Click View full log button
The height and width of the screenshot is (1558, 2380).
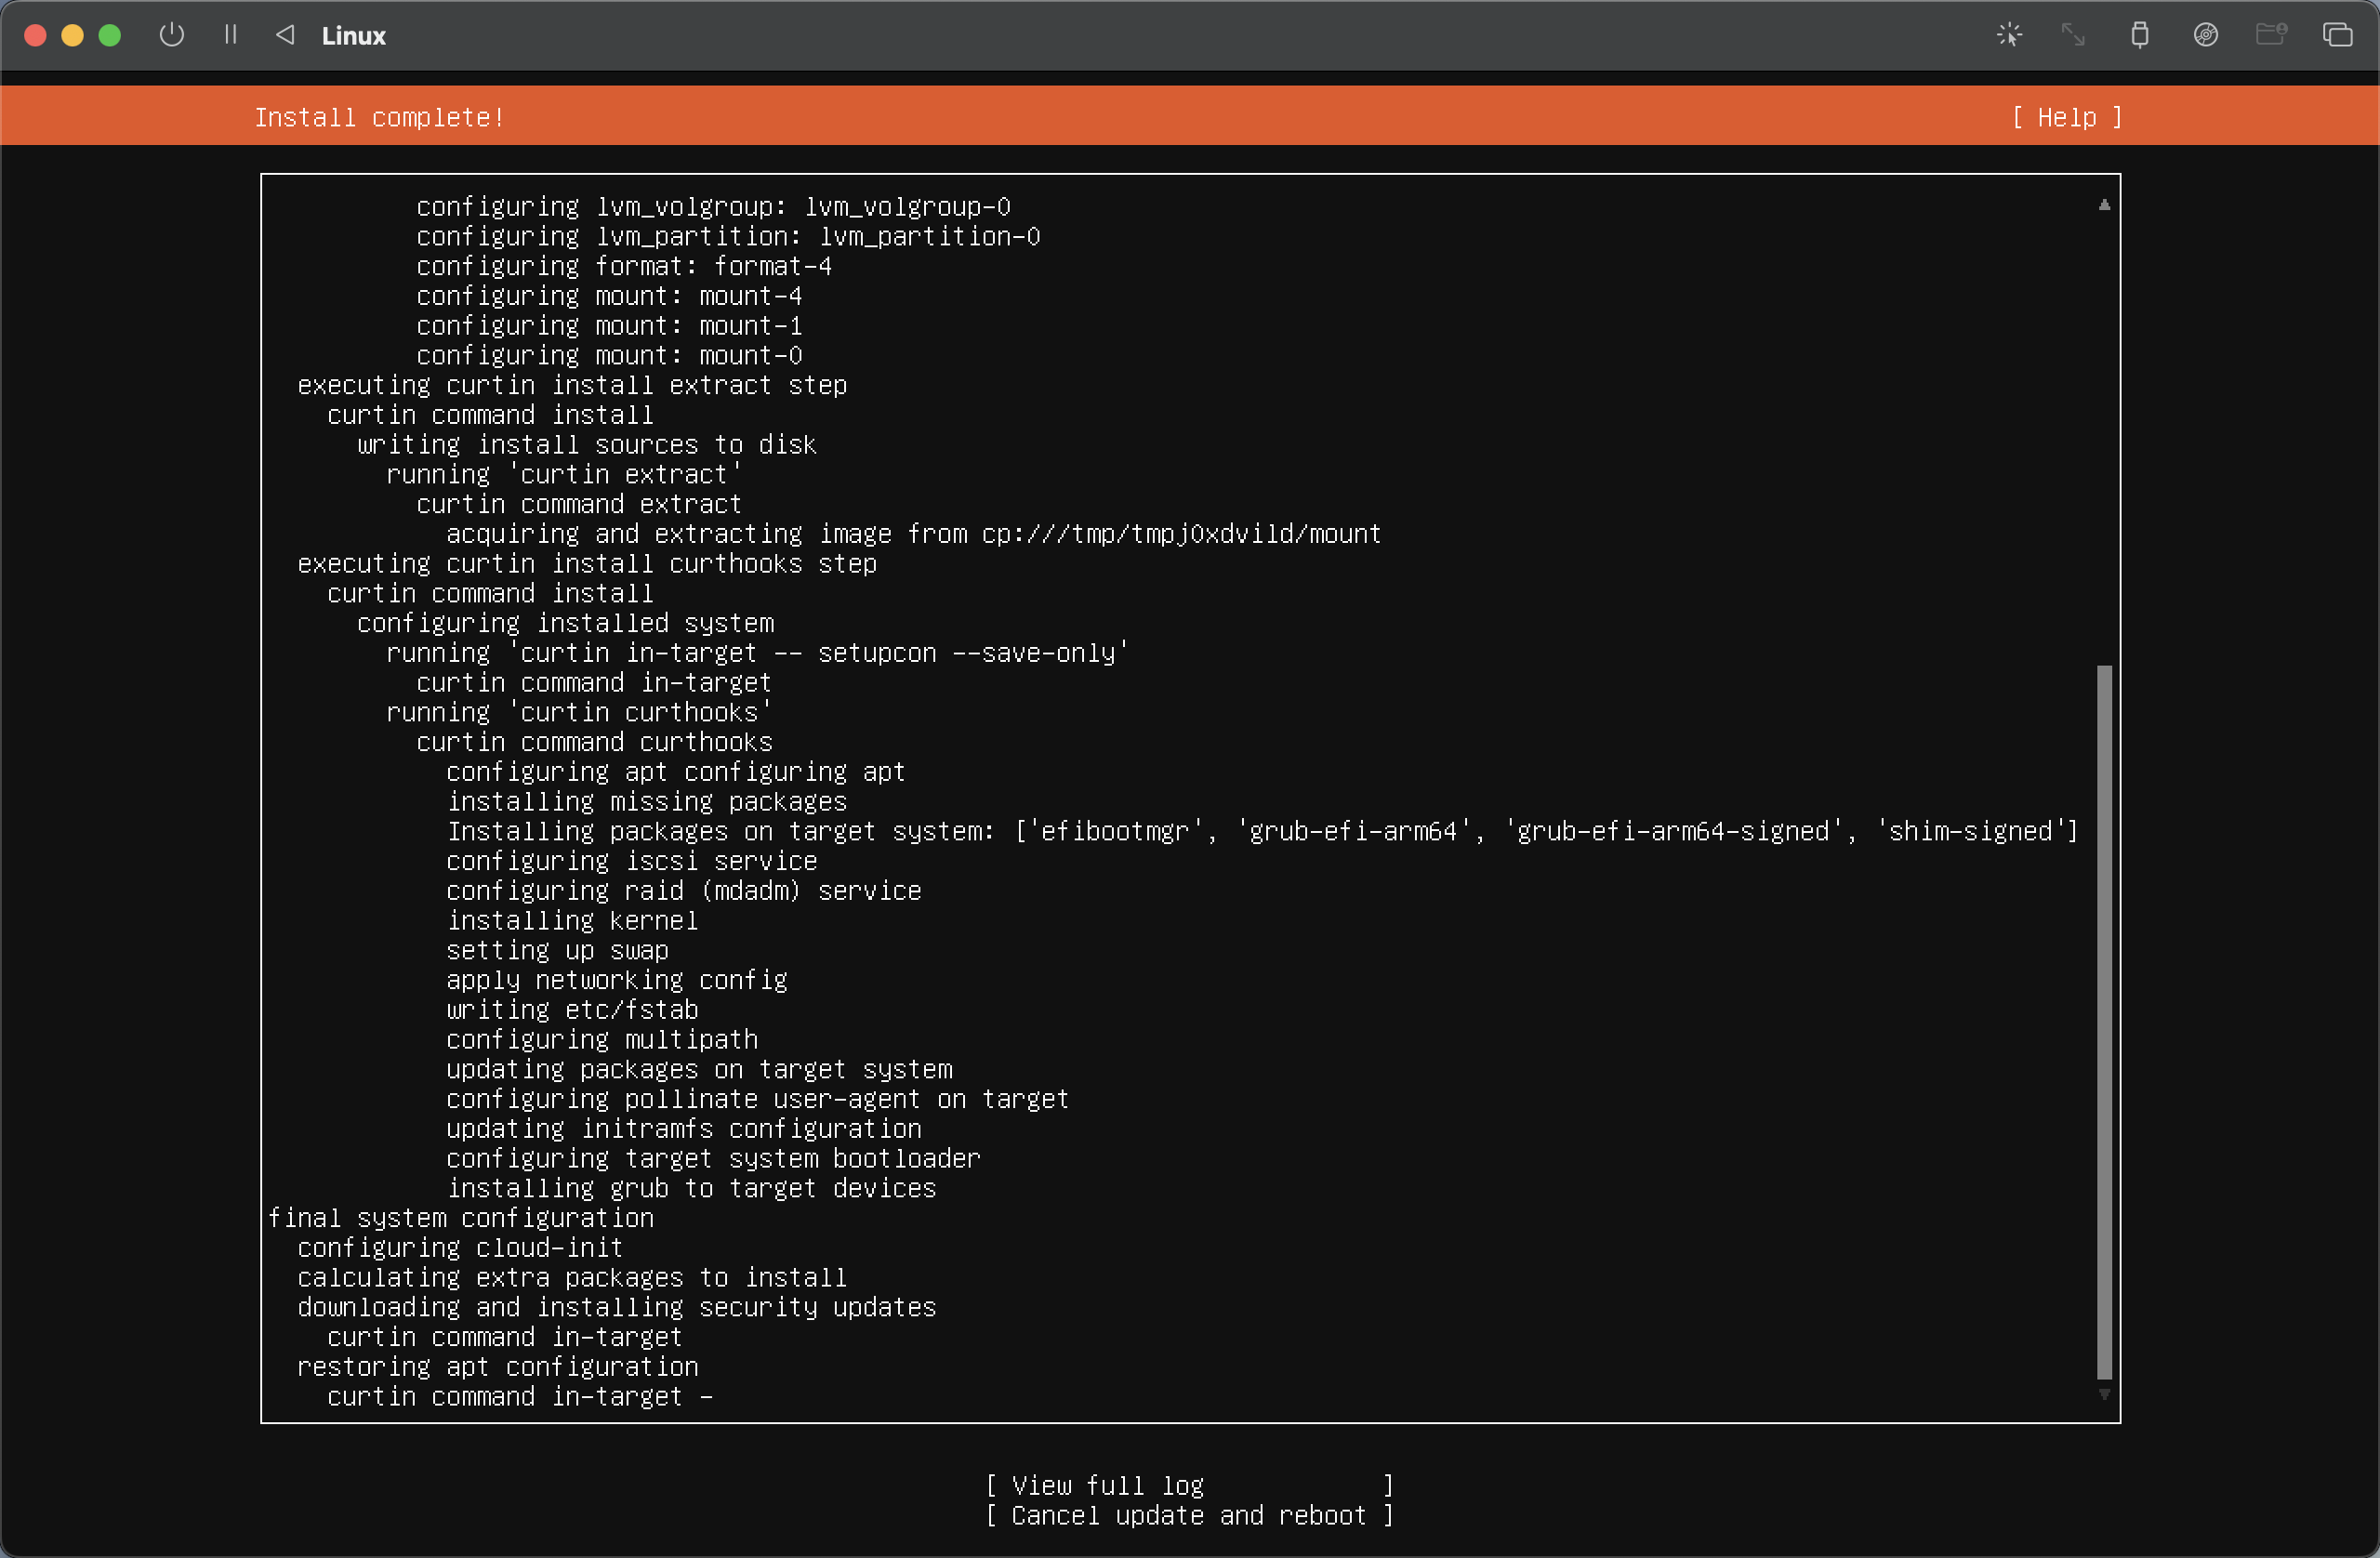coord(1189,1485)
